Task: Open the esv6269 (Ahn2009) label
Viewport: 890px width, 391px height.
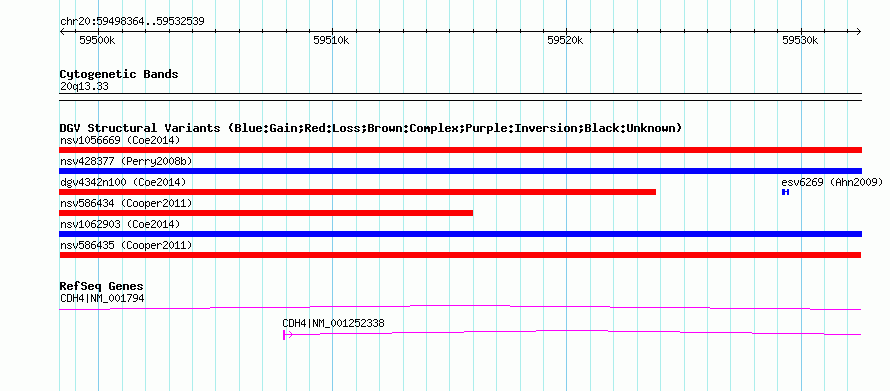Action: [832, 182]
